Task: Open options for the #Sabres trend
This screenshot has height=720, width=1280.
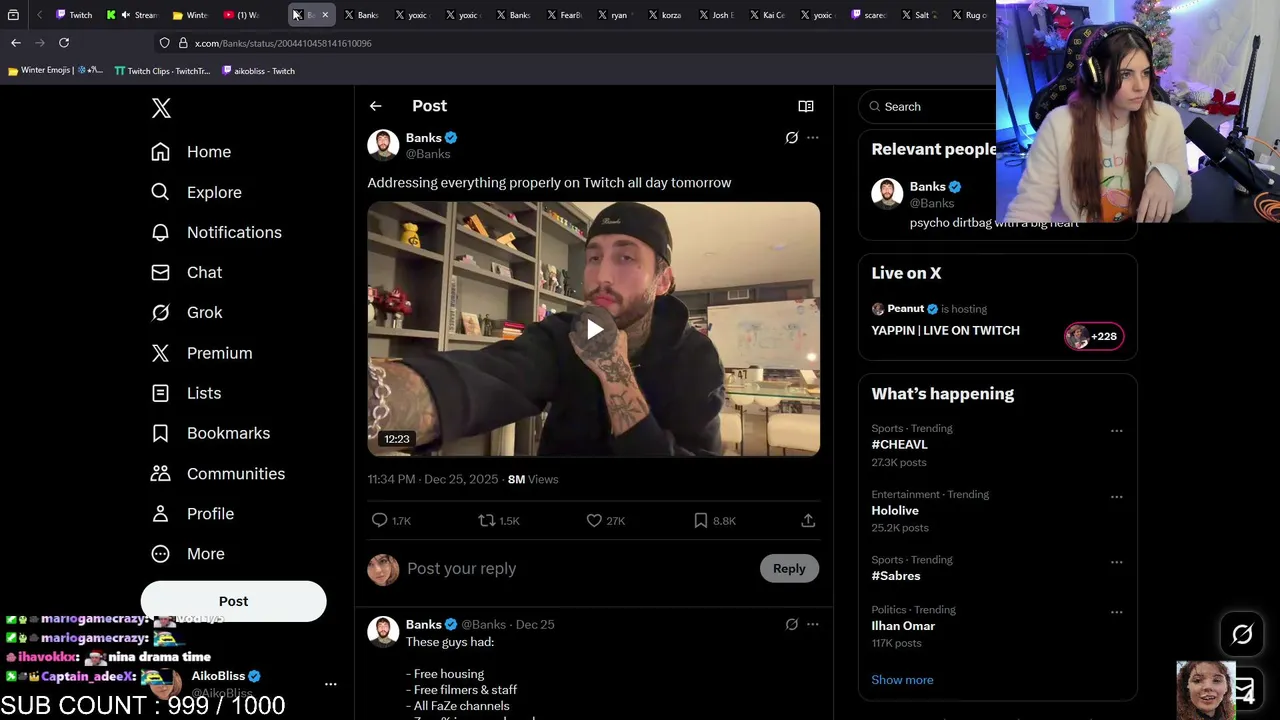Action: [1116, 562]
